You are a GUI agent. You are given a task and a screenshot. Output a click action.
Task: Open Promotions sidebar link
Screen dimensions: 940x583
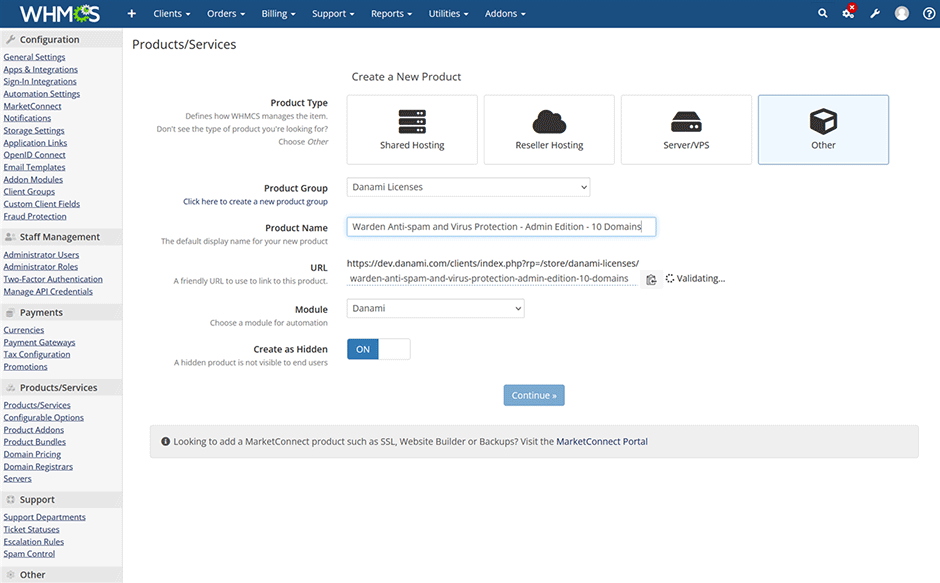click(25, 366)
